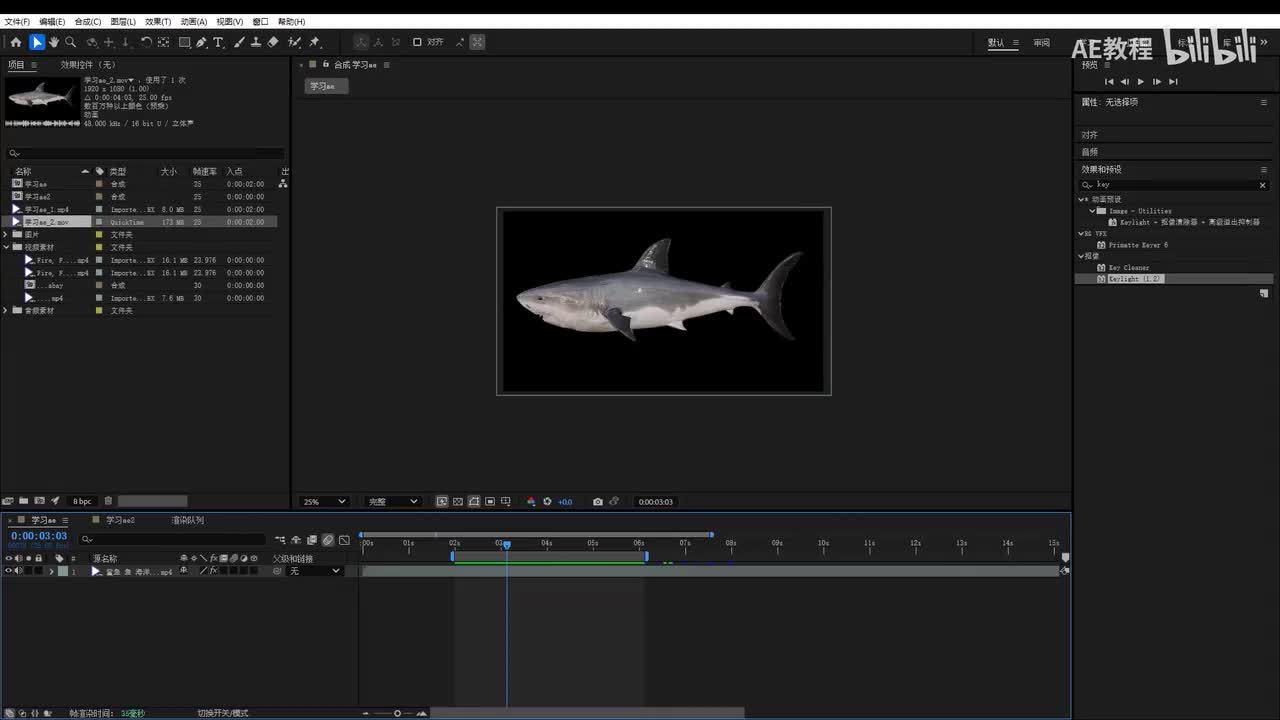
Task: Open the 25% magnification dropdown
Action: 325,502
